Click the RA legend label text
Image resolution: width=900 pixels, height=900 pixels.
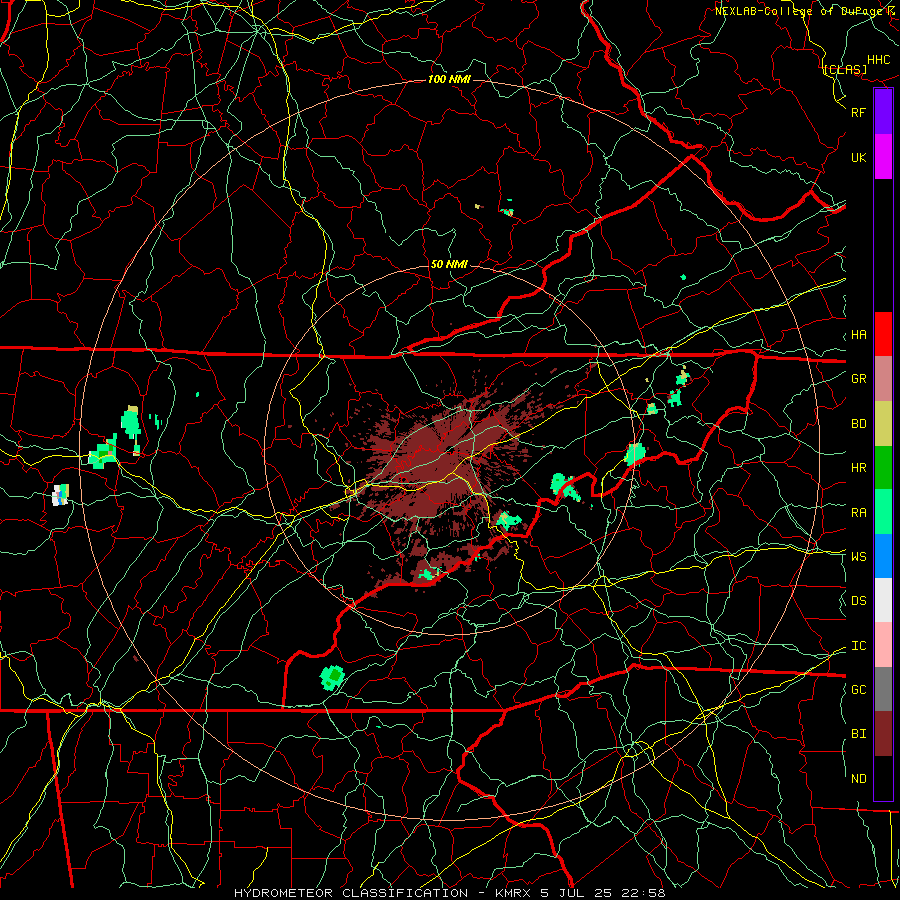(x=858, y=513)
